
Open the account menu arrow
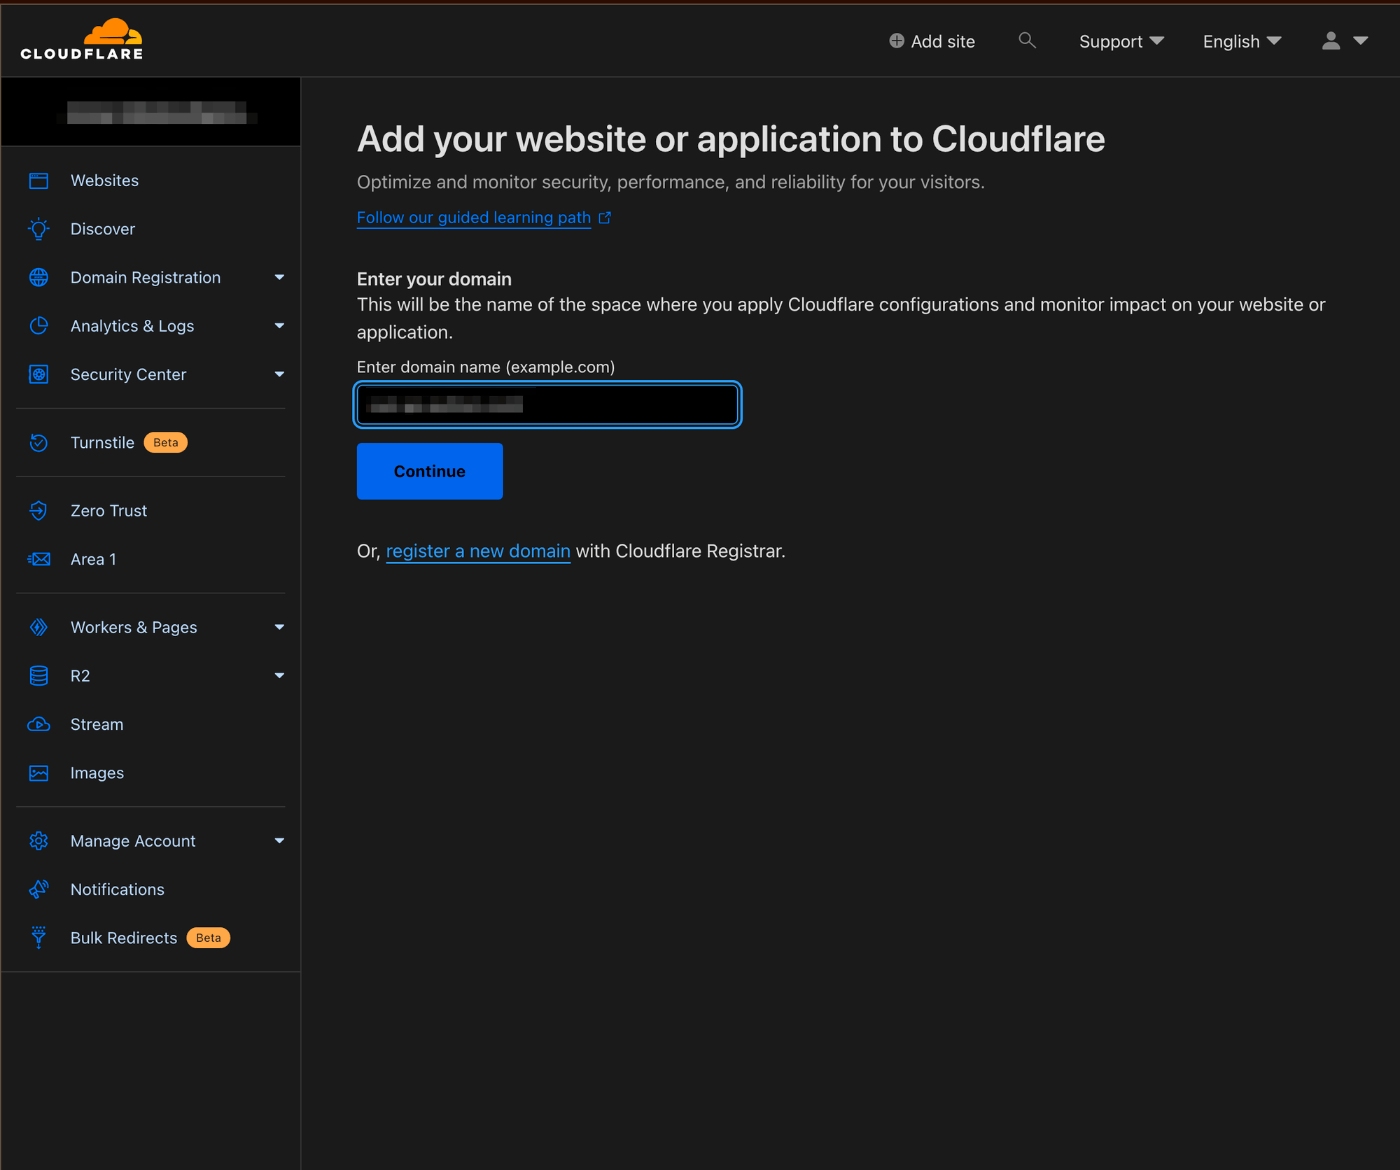(1361, 41)
